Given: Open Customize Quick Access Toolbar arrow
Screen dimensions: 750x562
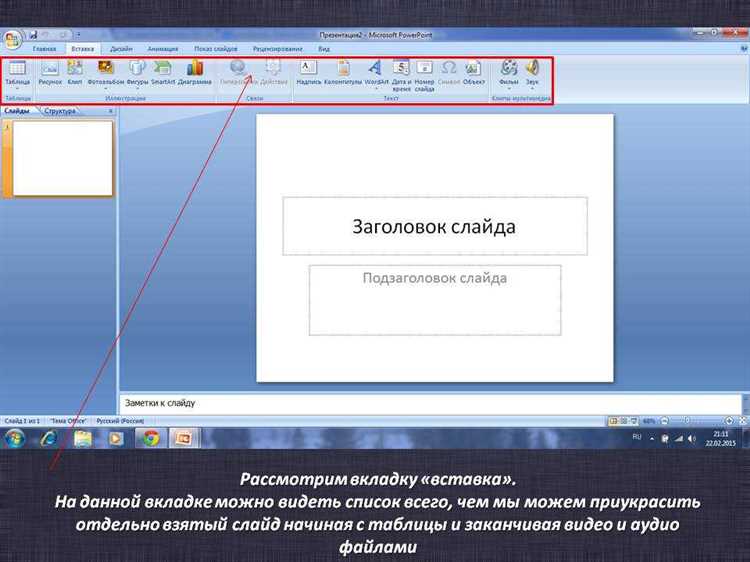Looking at the screenshot, I should 78,35.
